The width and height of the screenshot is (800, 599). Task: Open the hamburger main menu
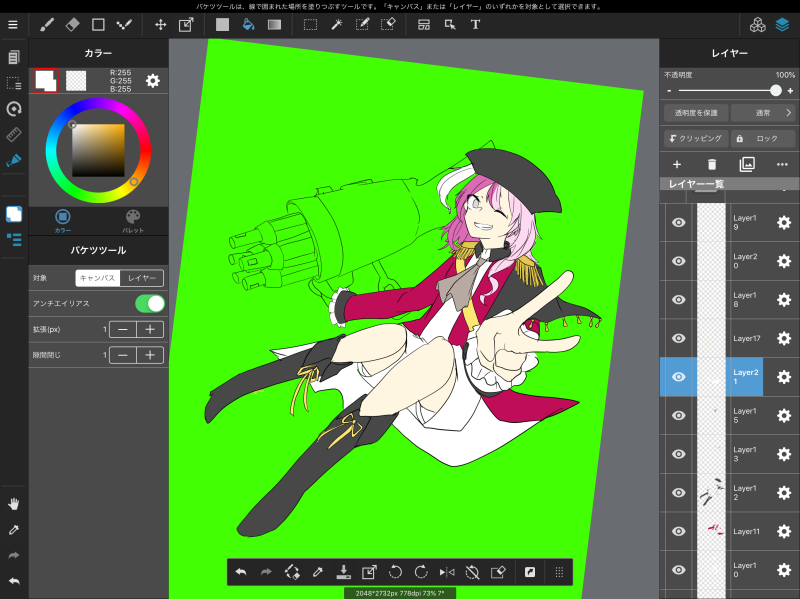pos(13,24)
